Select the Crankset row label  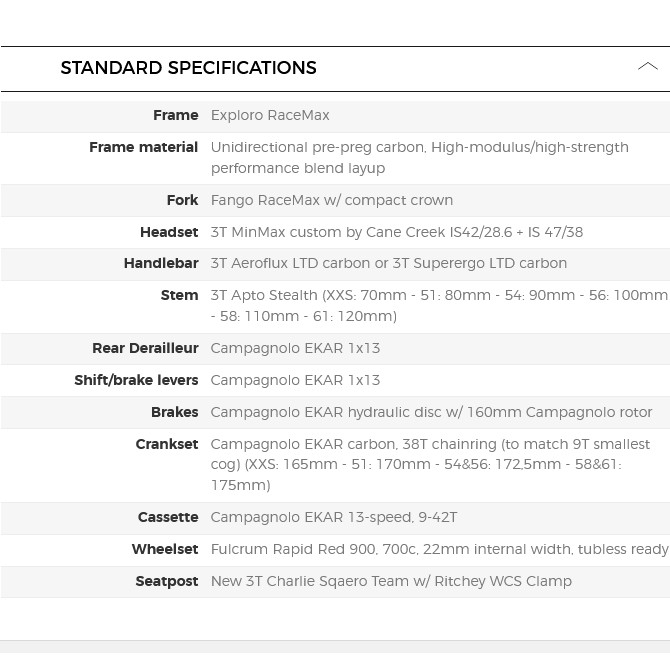click(x=167, y=444)
